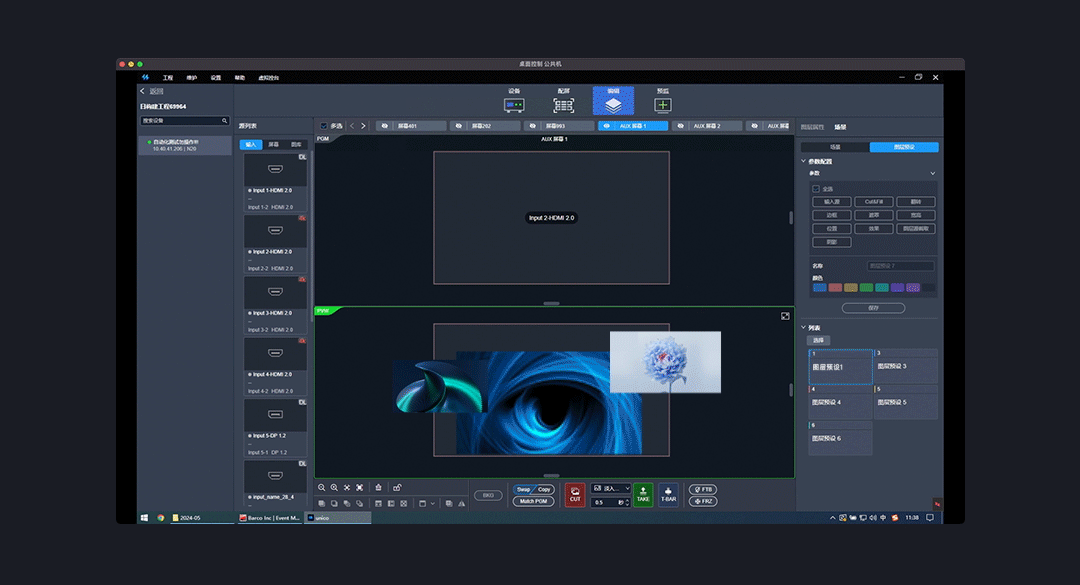Hit the green TAKE button
This screenshot has width=1080, height=585.
(643, 495)
